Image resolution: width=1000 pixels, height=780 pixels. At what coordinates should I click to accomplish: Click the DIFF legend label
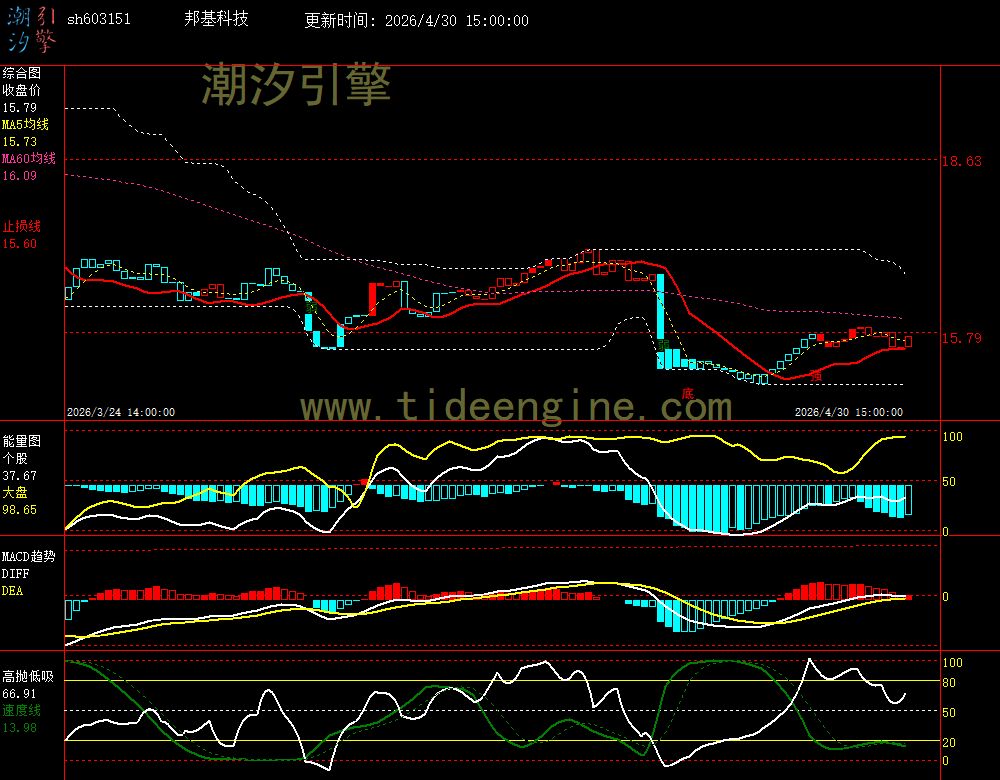coord(15,573)
